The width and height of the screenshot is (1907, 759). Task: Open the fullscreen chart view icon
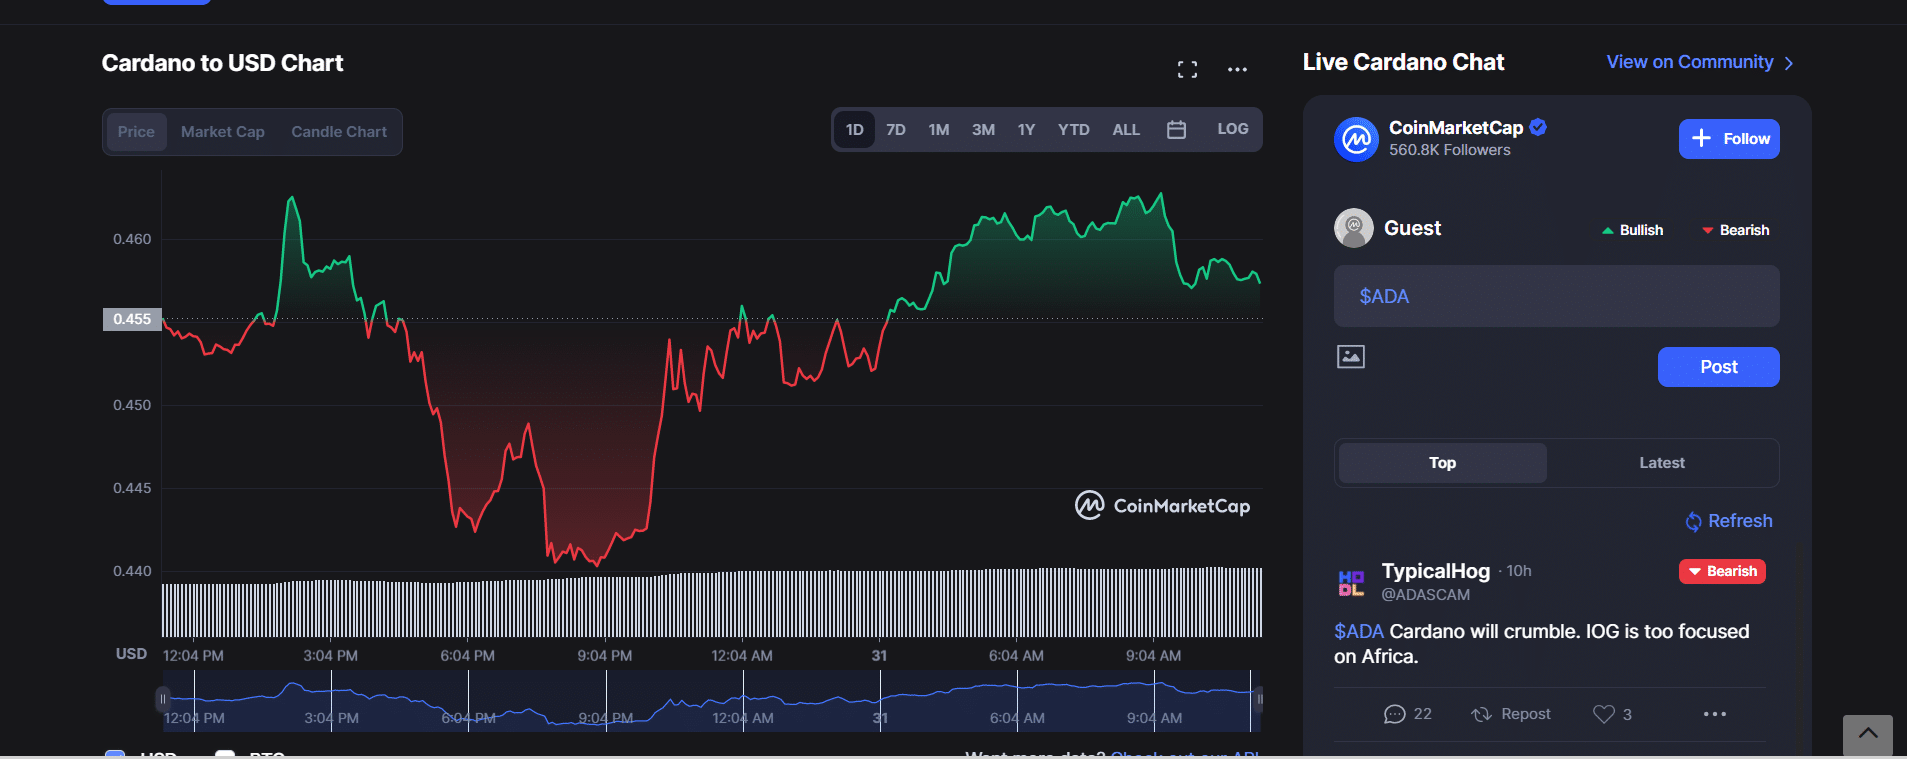1187,69
